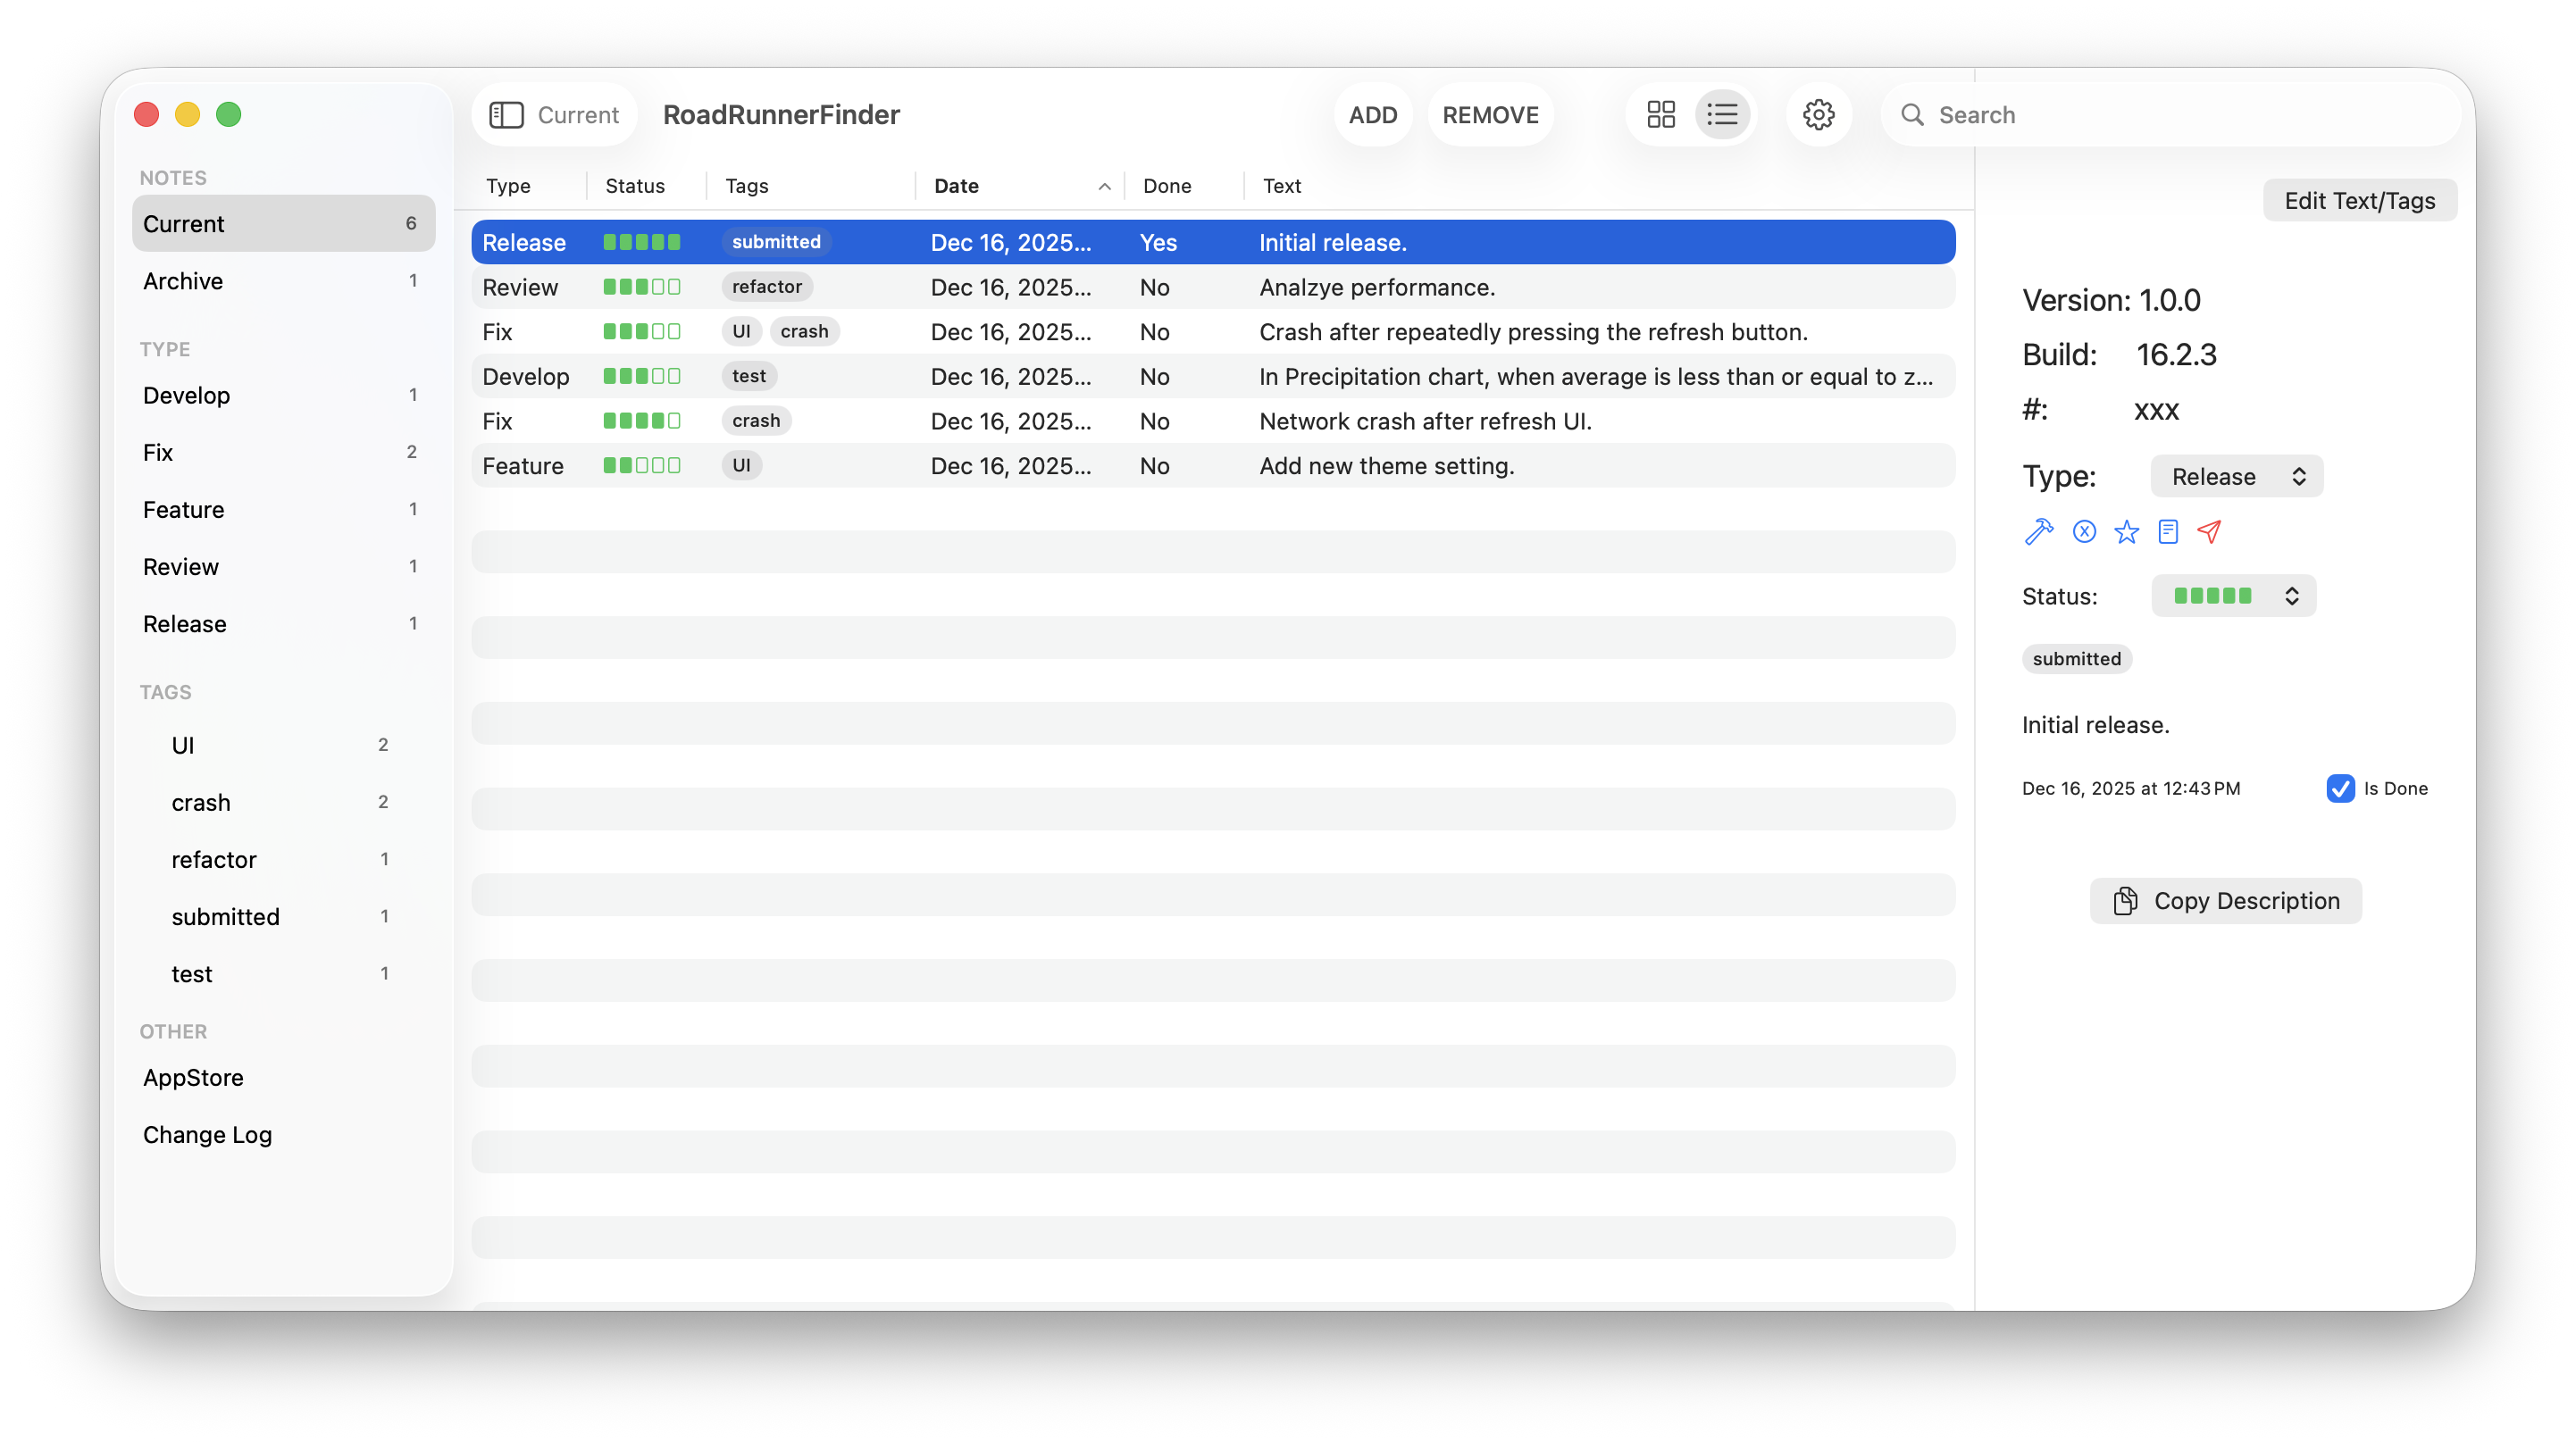Click the ADD button
The width and height of the screenshot is (2576, 1443).
(x=1372, y=115)
